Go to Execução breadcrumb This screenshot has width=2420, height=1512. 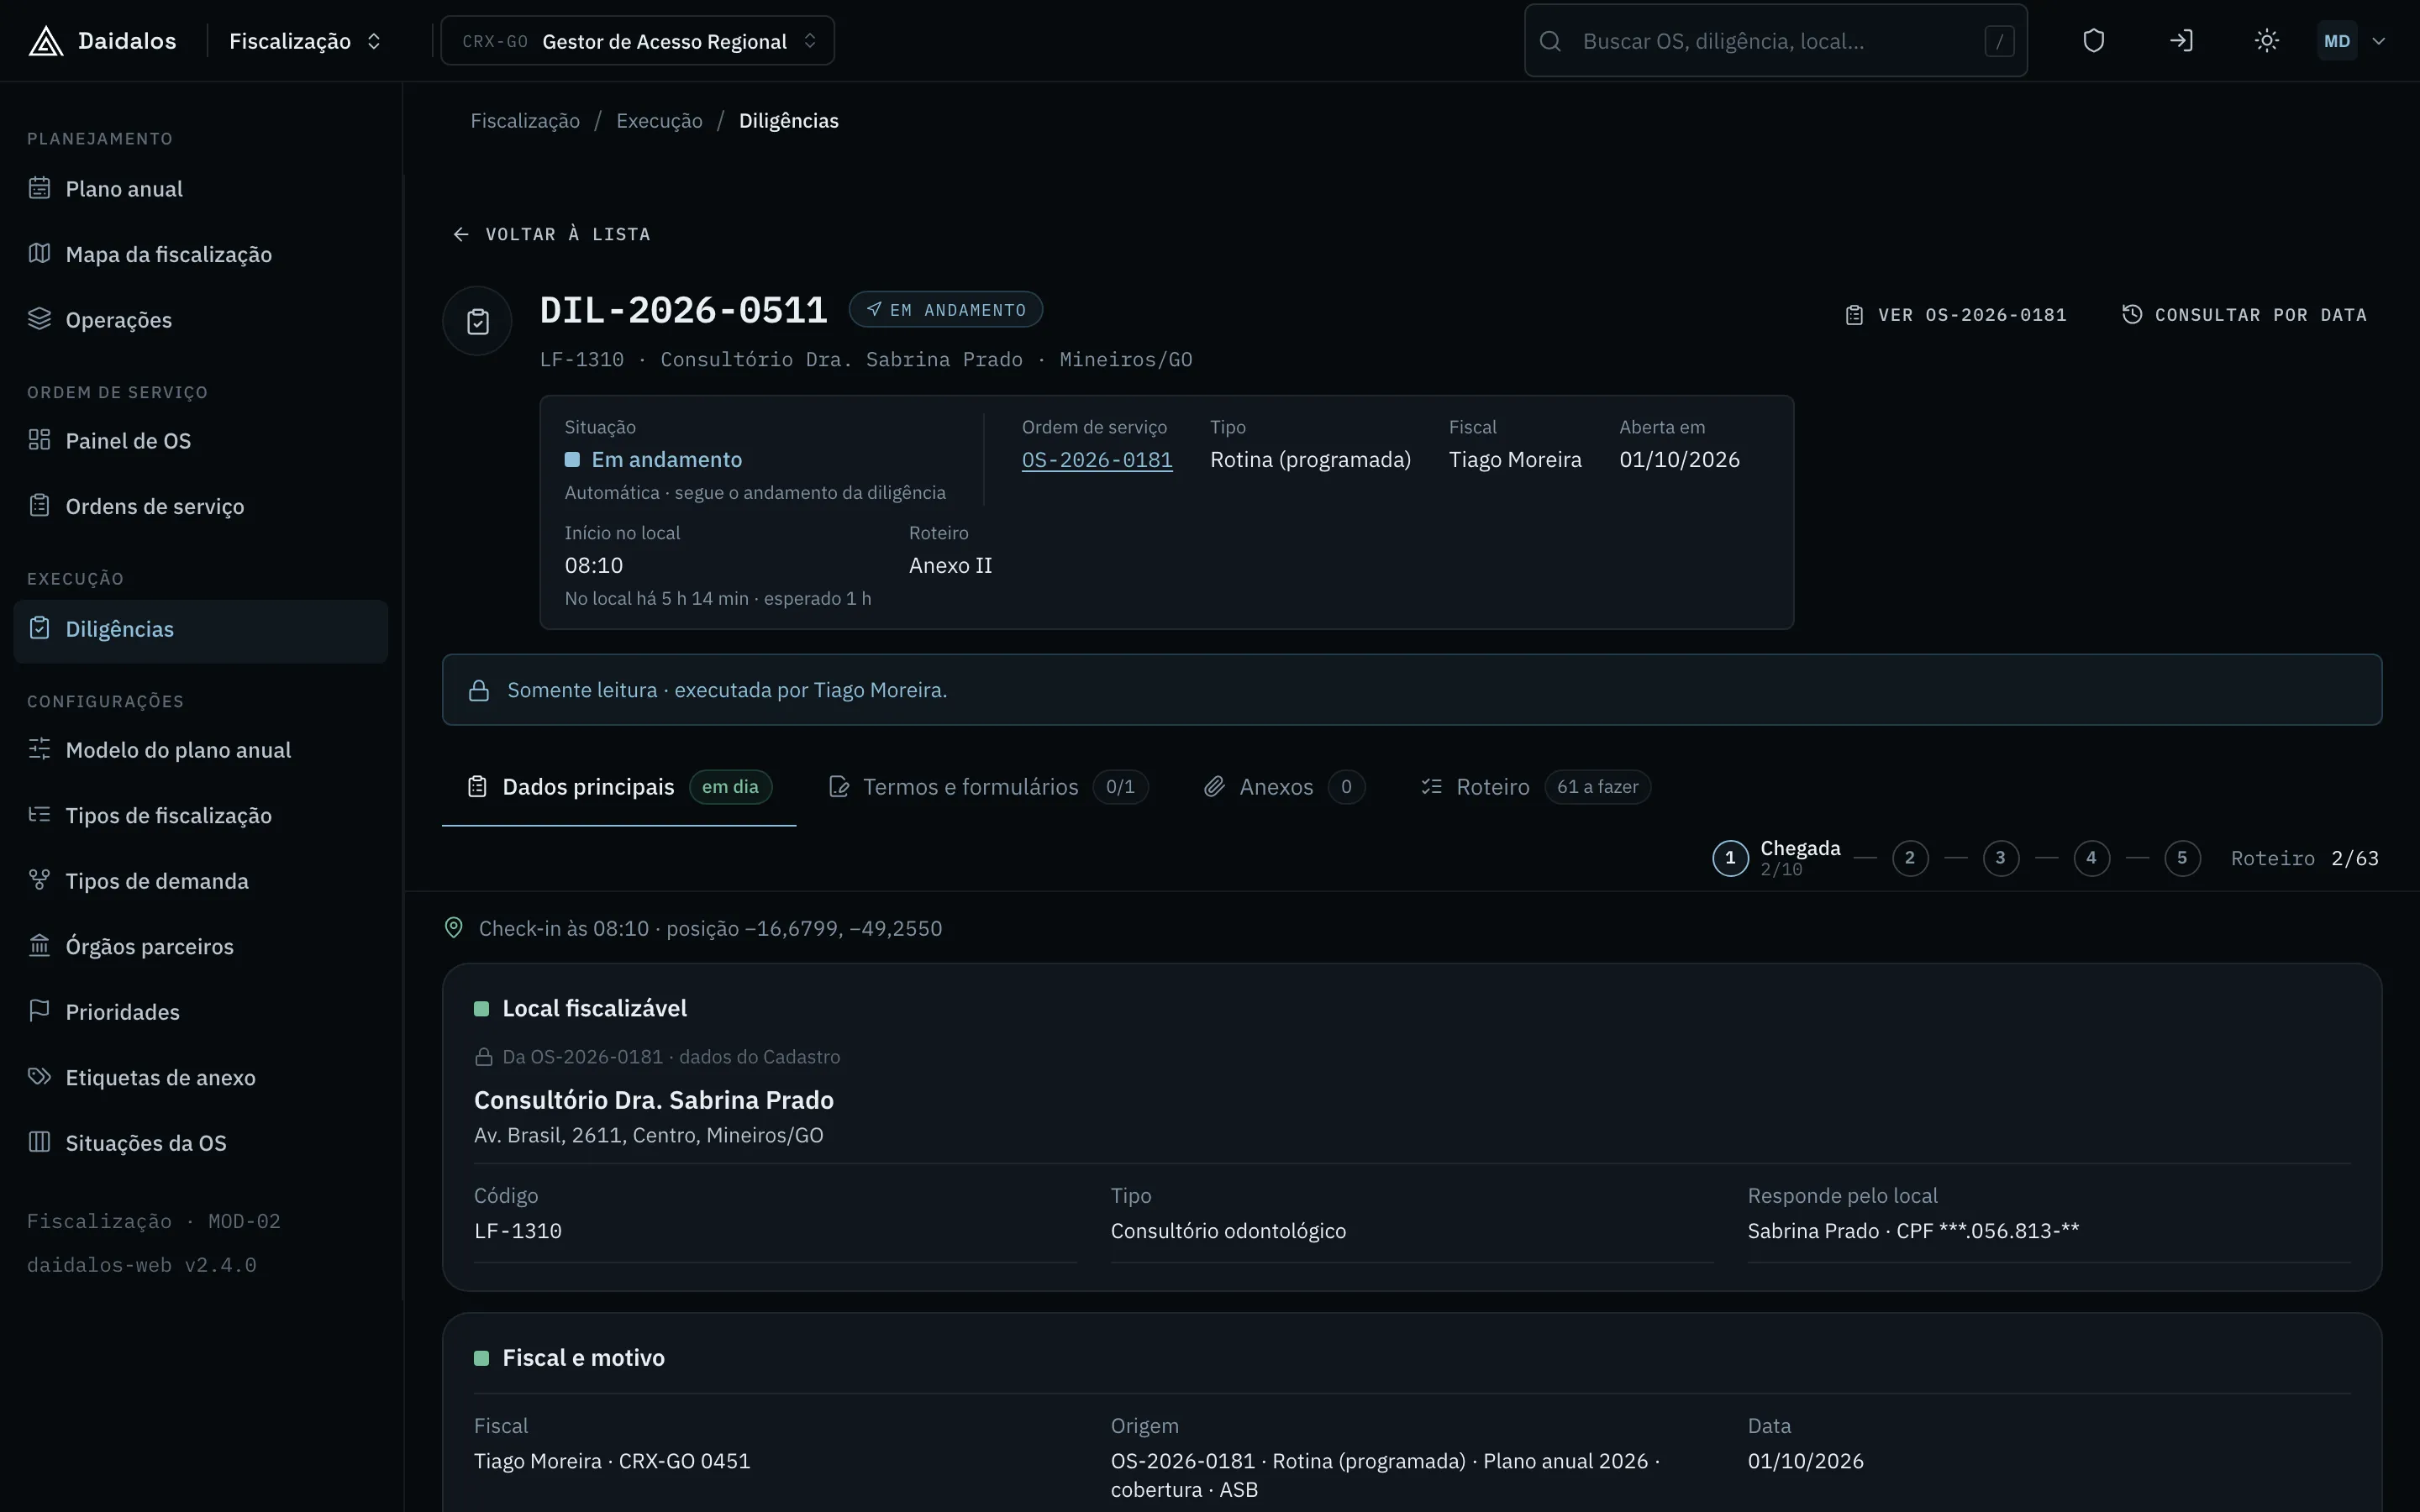pyautogui.click(x=659, y=121)
